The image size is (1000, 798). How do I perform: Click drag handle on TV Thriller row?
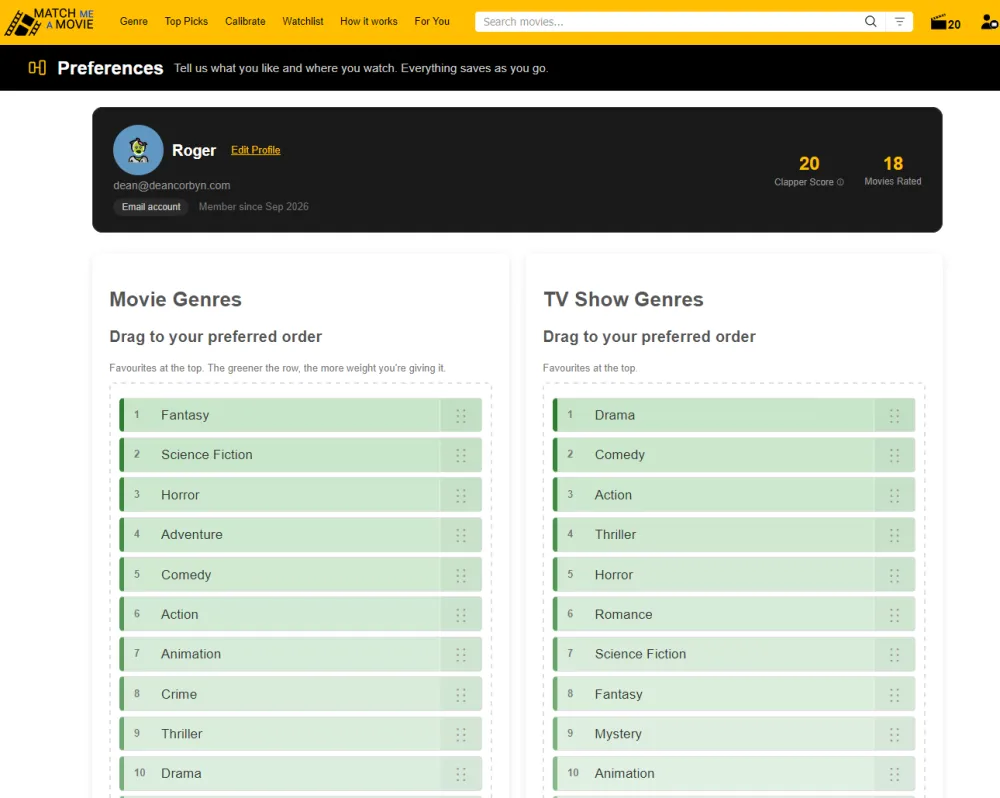tap(894, 535)
